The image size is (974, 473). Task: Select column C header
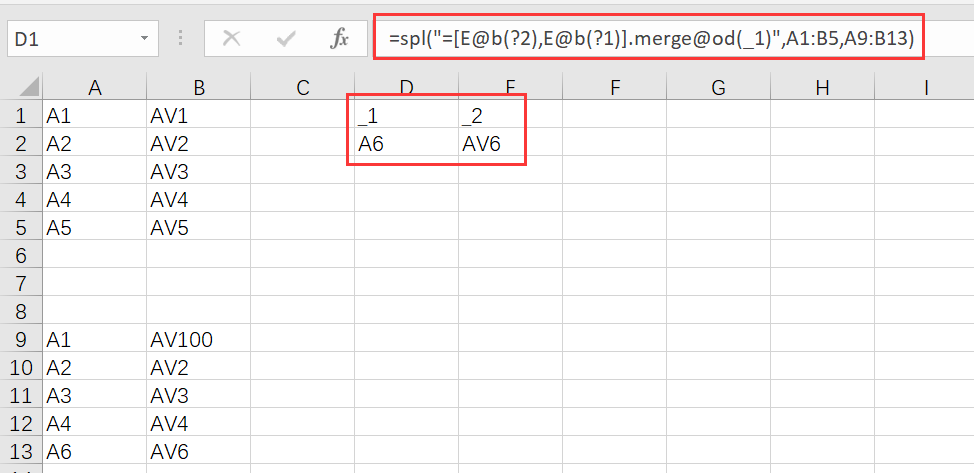[302, 88]
